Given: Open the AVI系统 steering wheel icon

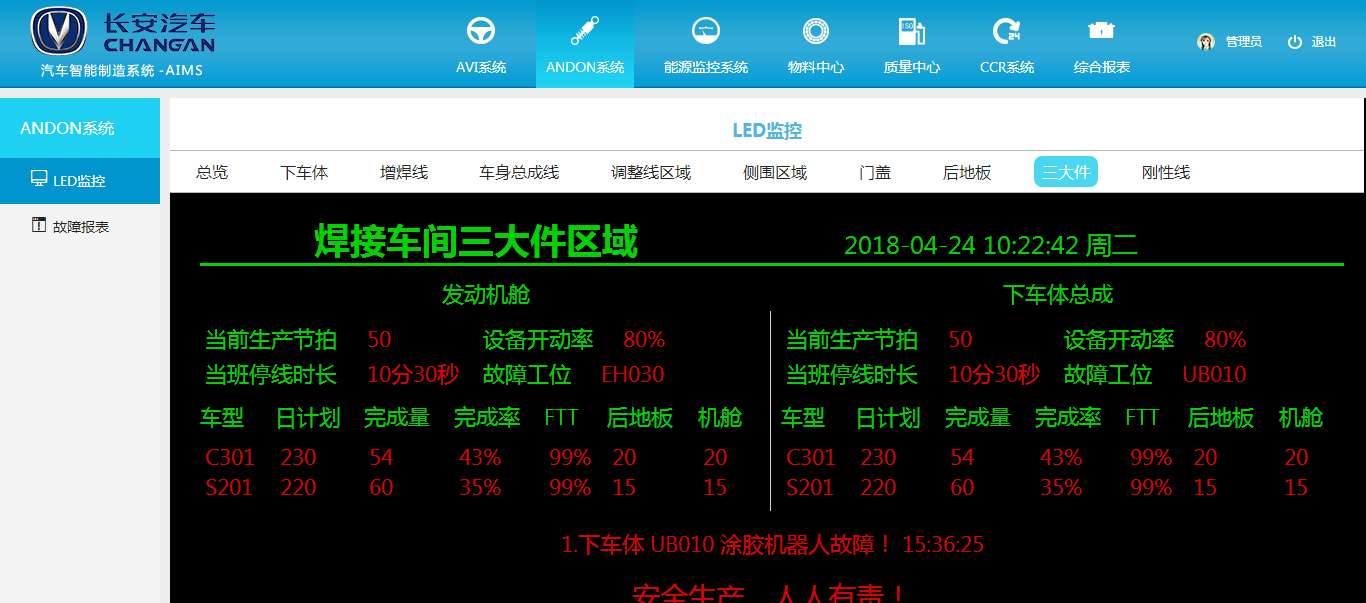Looking at the screenshot, I should coord(481,31).
